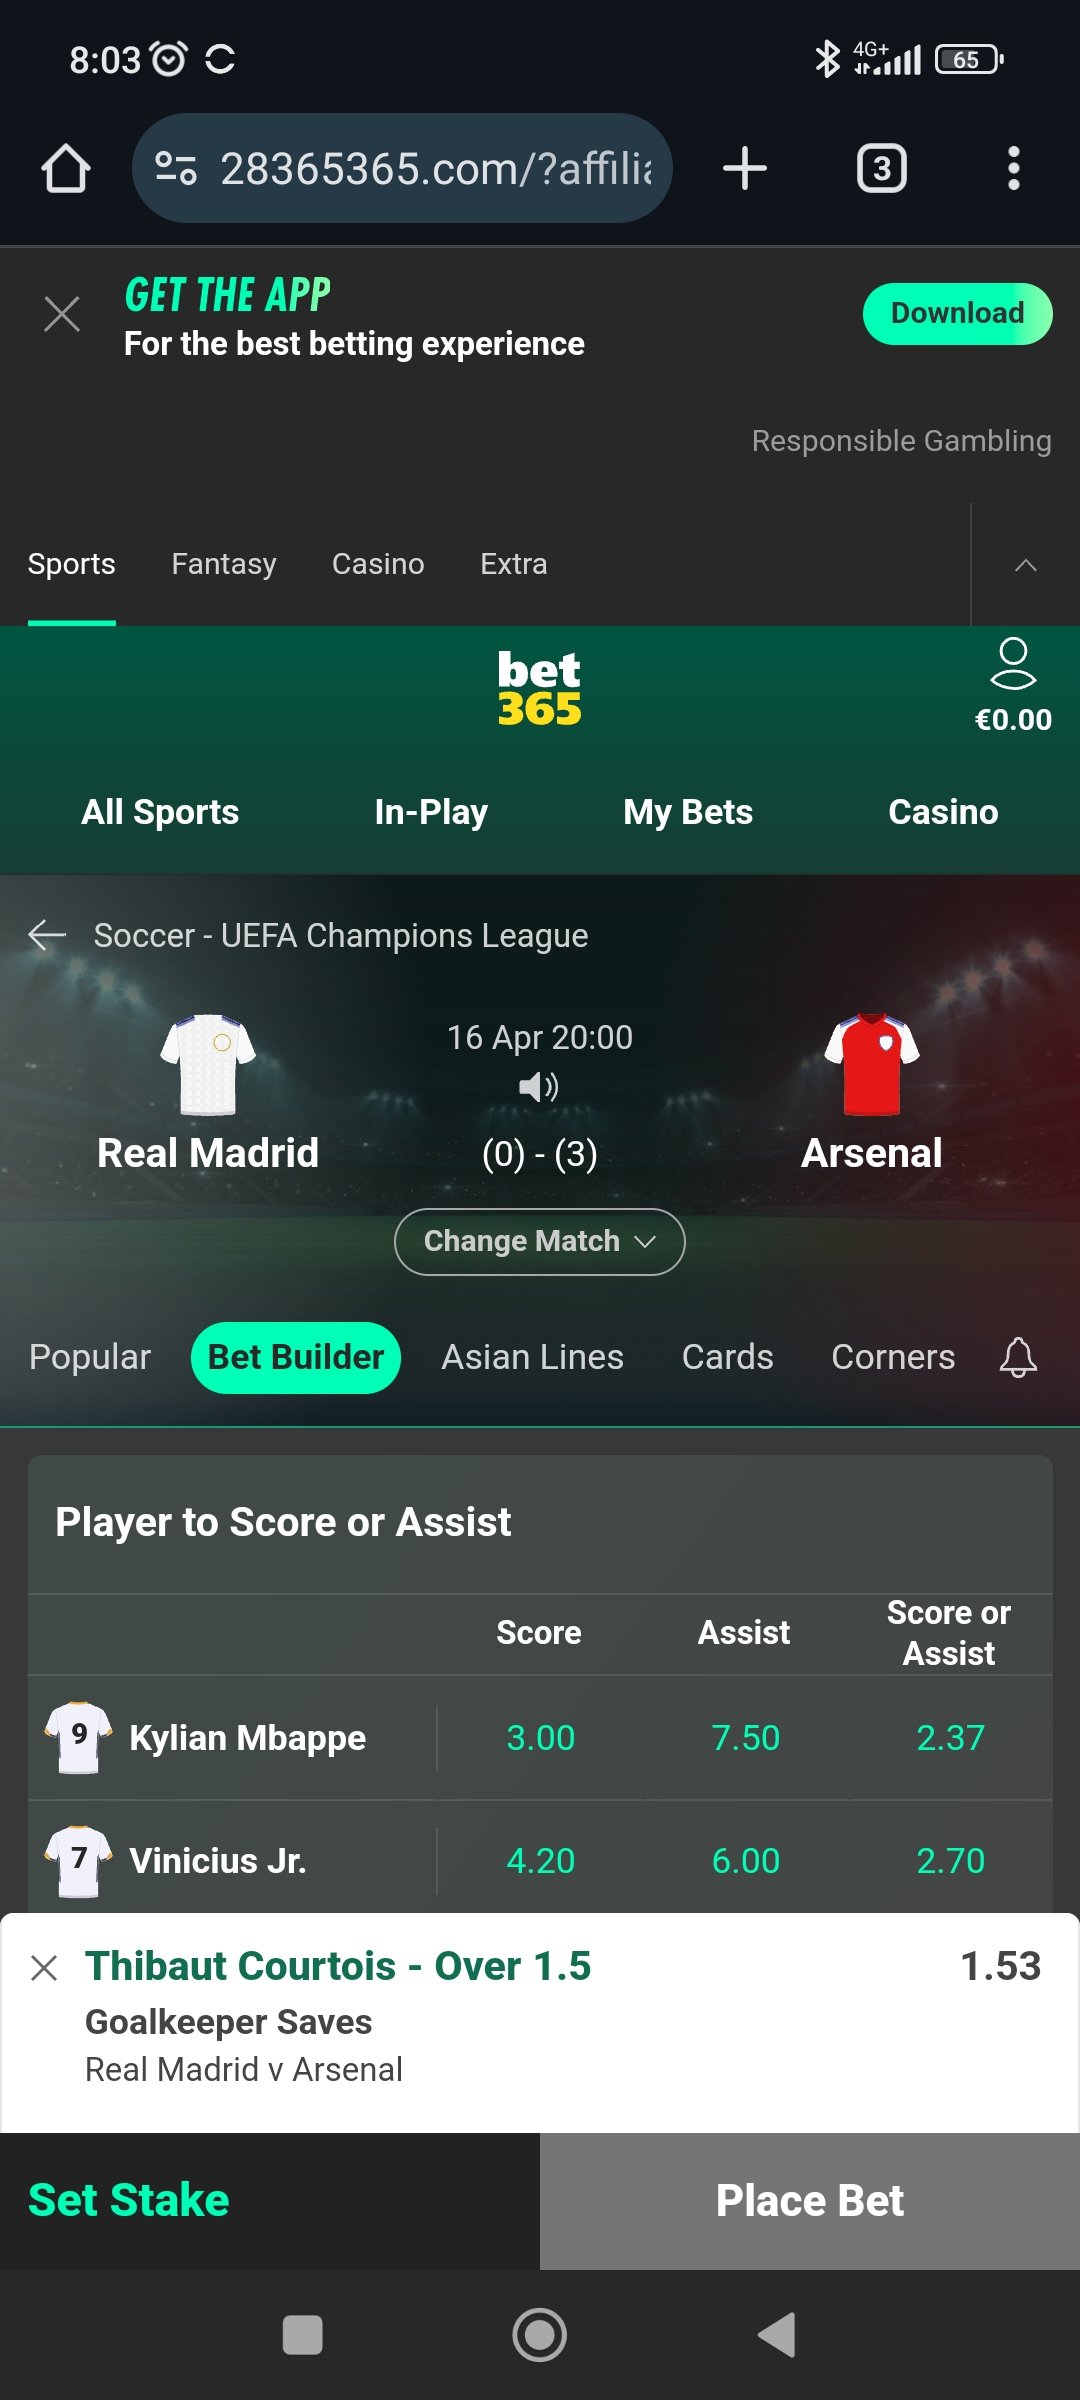The width and height of the screenshot is (1080, 2400).
Task: Select Kylian Mbappe Score odds 3.00
Action: click(x=540, y=1738)
